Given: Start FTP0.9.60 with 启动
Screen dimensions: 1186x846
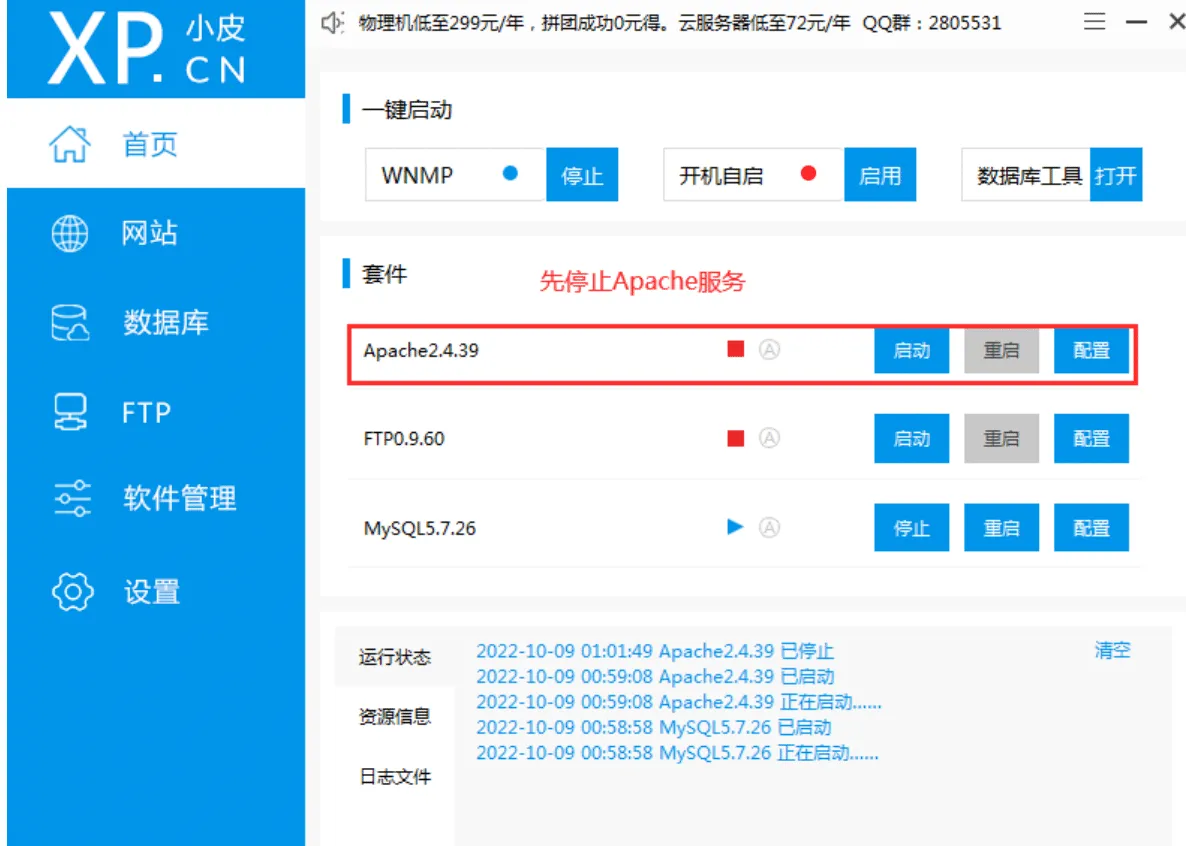Looking at the screenshot, I should tap(911, 438).
